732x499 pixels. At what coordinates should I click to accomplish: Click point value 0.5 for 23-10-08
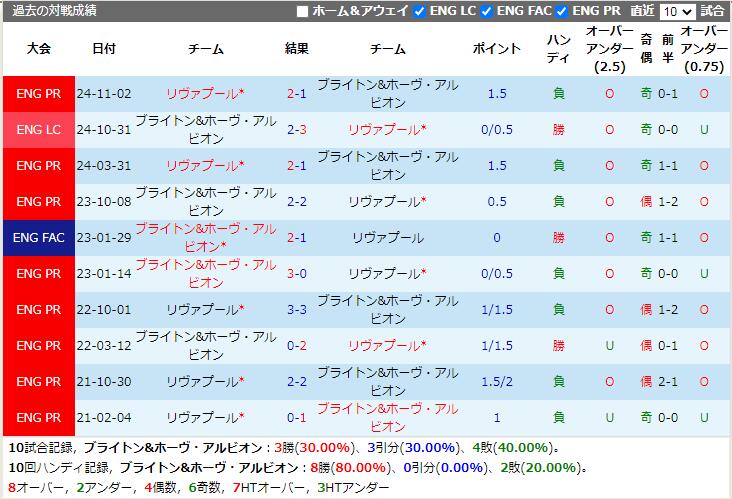point(497,202)
